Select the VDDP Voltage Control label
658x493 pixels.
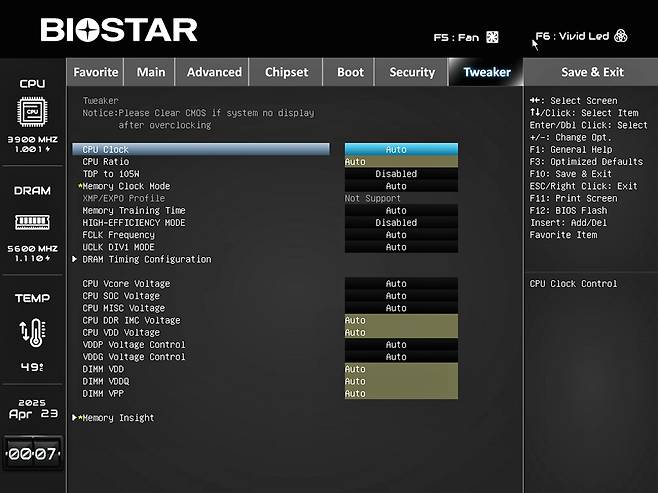(134, 344)
